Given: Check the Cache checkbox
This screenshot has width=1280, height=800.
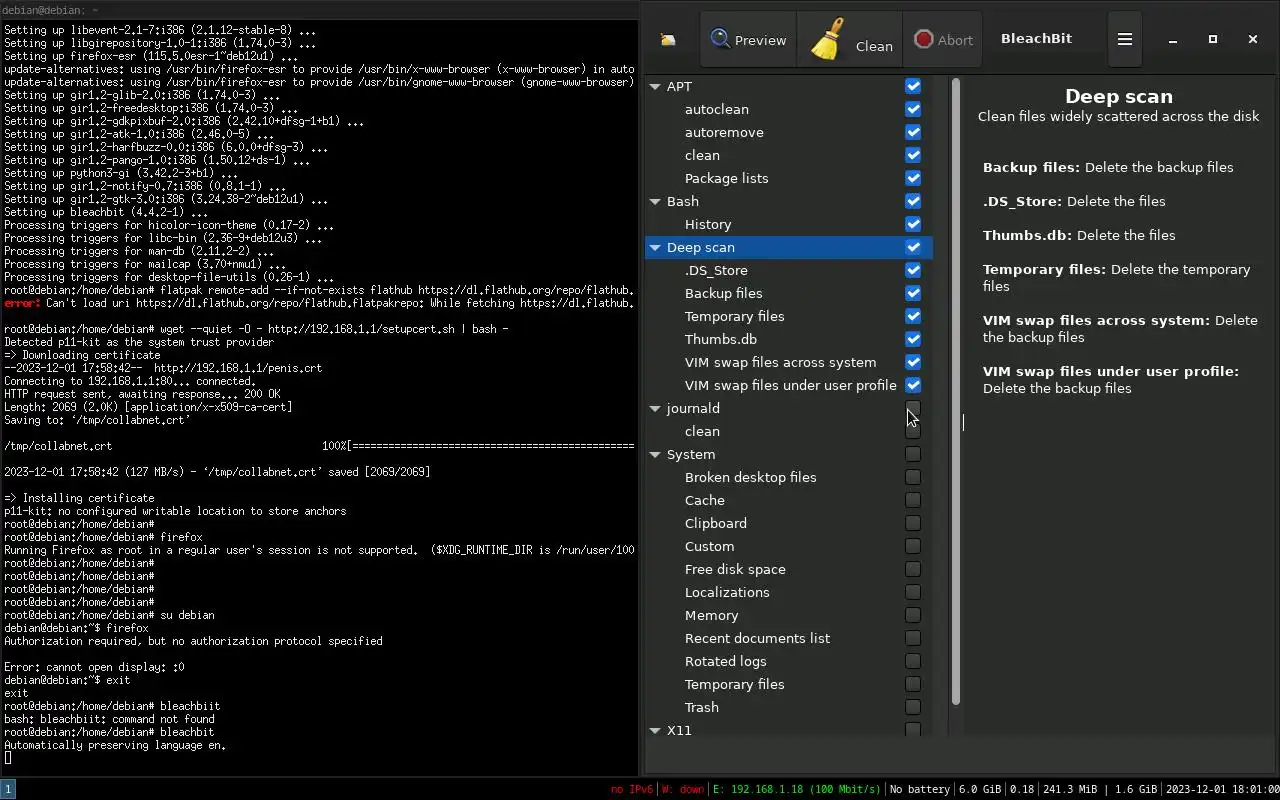Looking at the screenshot, I should pos(913,500).
